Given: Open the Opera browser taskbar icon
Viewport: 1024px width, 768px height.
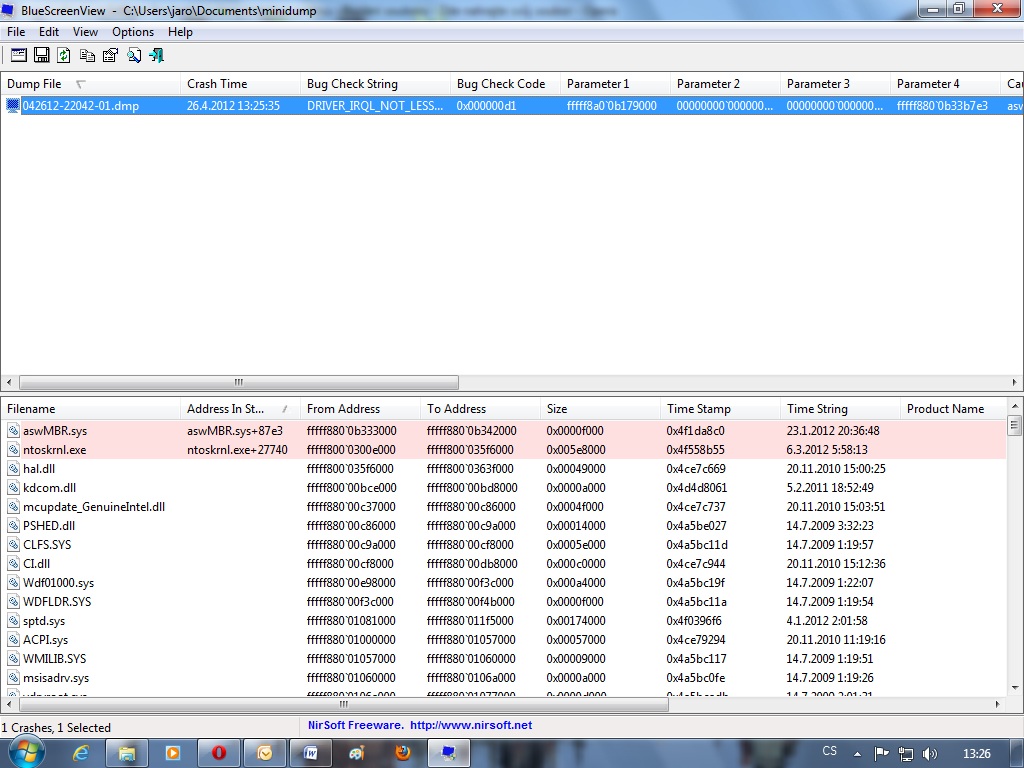Looking at the screenshot, I should [219, 753].
